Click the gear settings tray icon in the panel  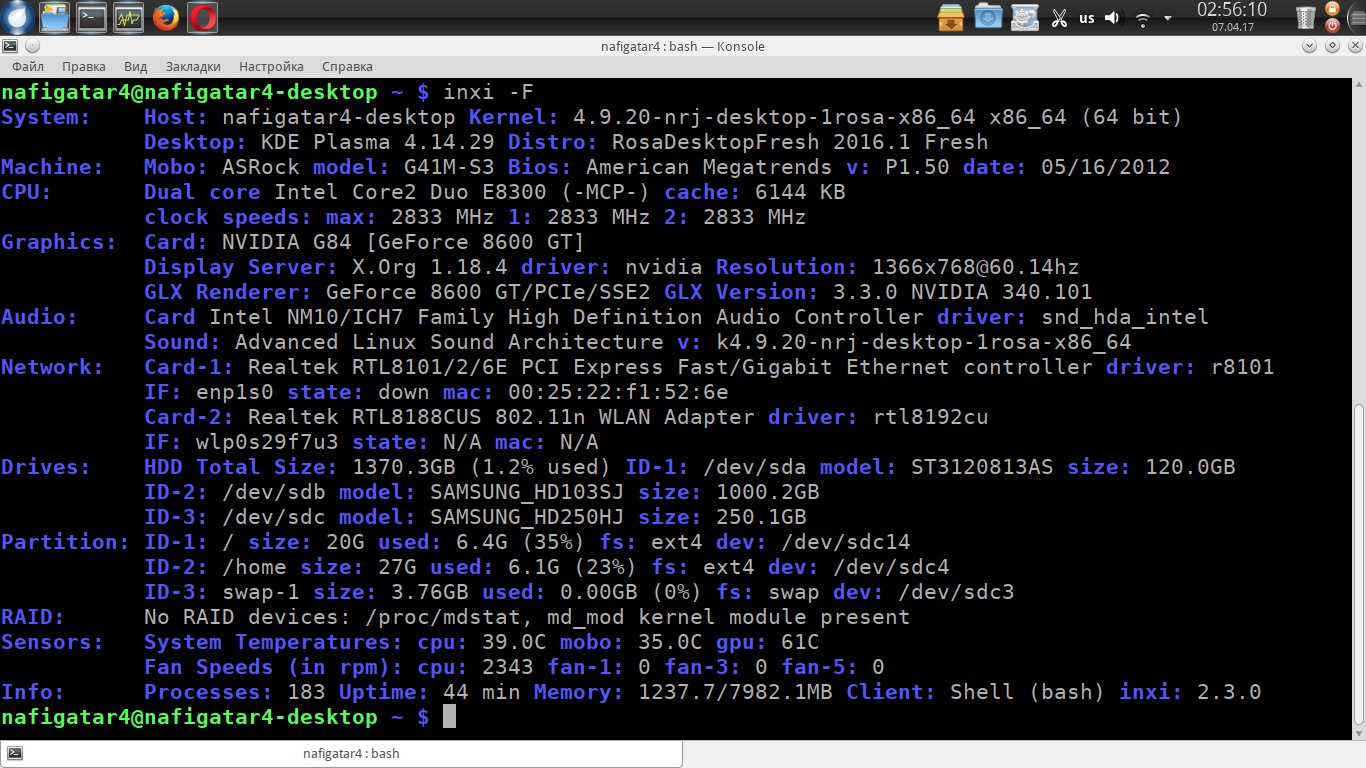pyautogui.click(x=1025, y=17)
